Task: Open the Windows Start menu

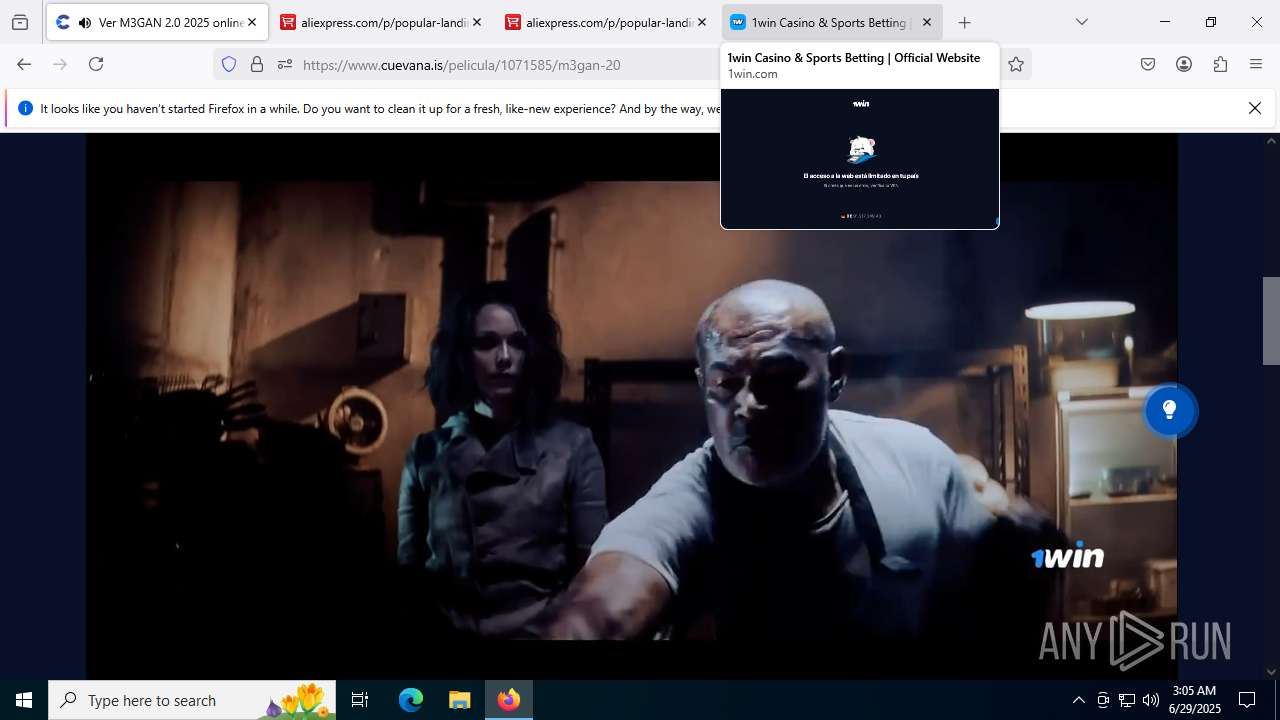Action: (24, 700)
